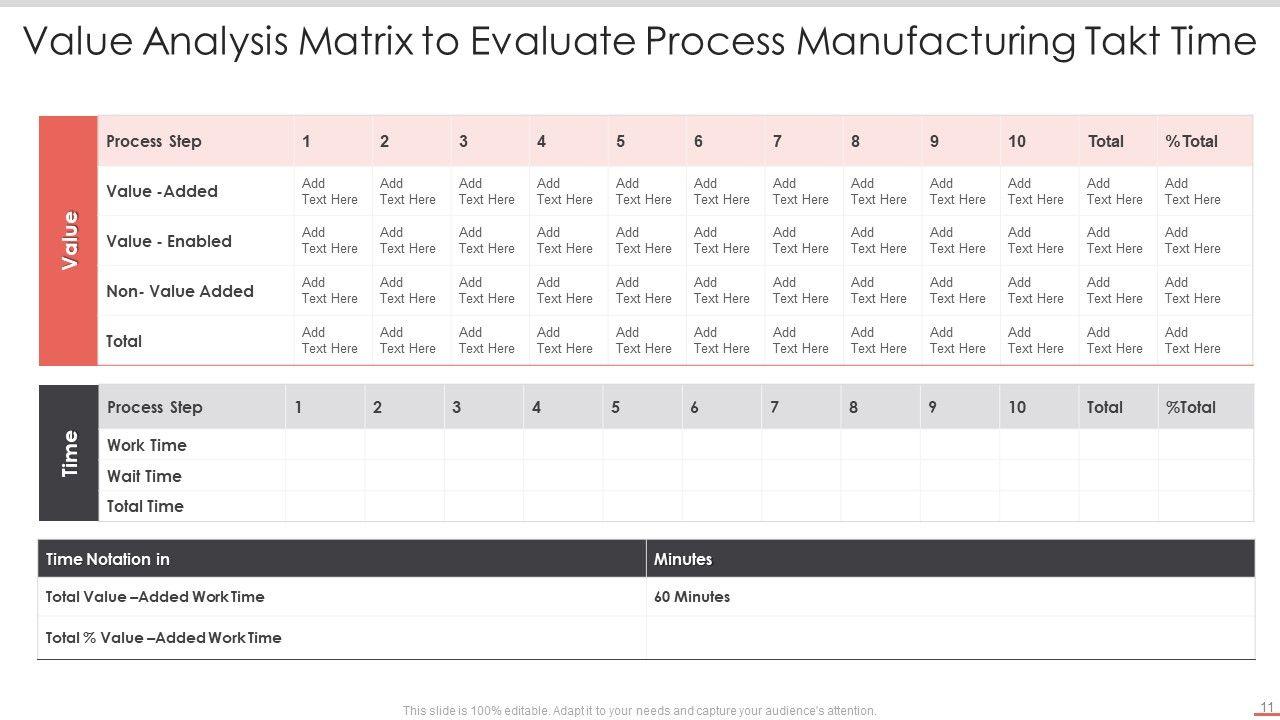This screenshot has width=1280, height=720.
Task: Click the Value - Enabled row label
Action: (169, 241)
